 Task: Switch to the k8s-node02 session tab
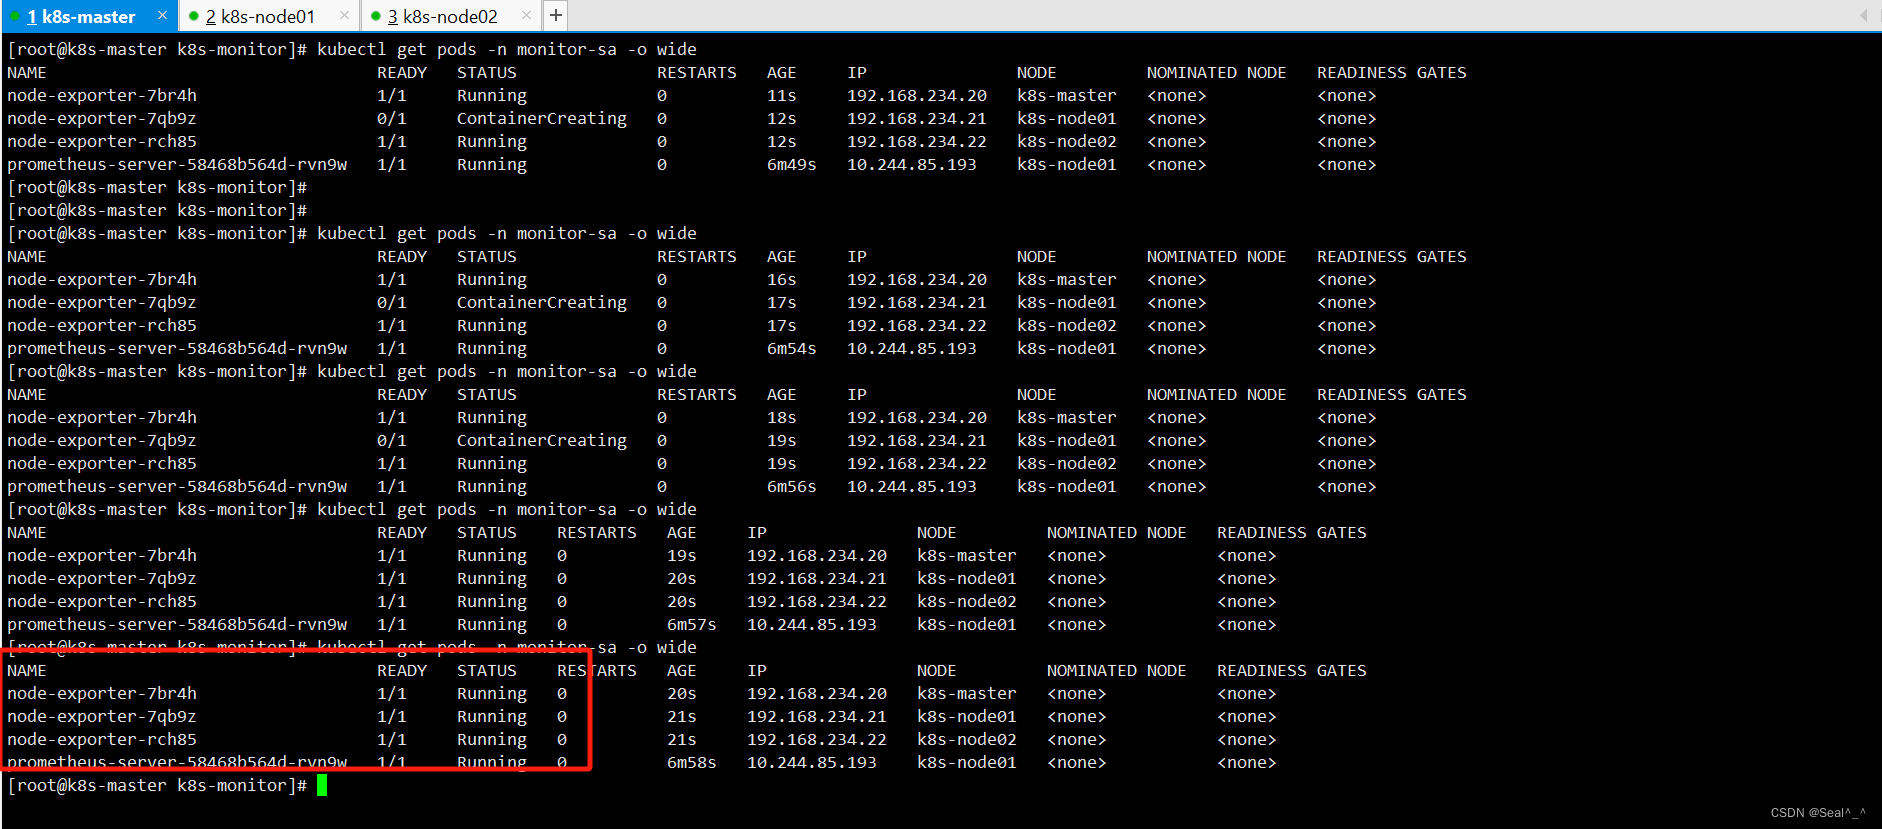[x=450, y=16]
